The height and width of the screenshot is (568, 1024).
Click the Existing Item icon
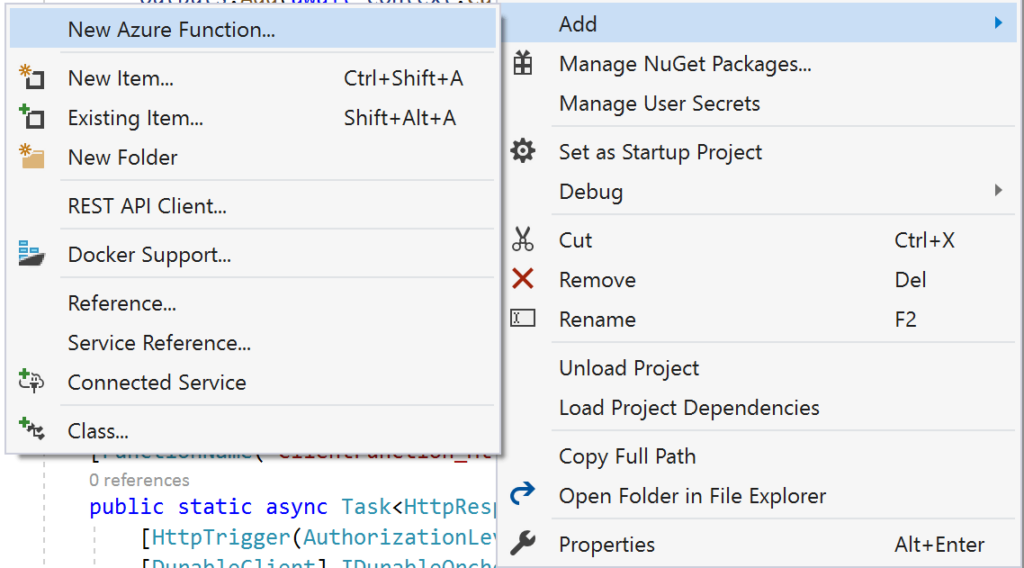pos(31,118)
